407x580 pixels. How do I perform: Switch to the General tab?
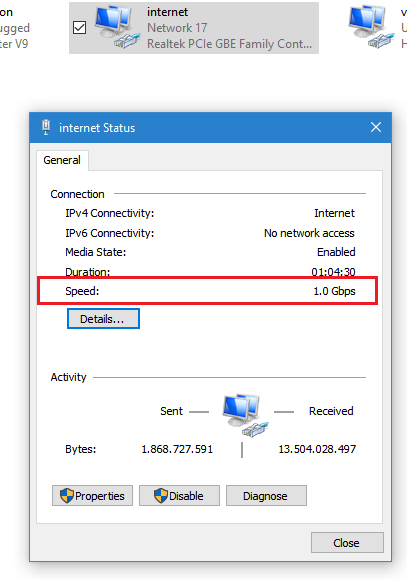tap(62, 160)
